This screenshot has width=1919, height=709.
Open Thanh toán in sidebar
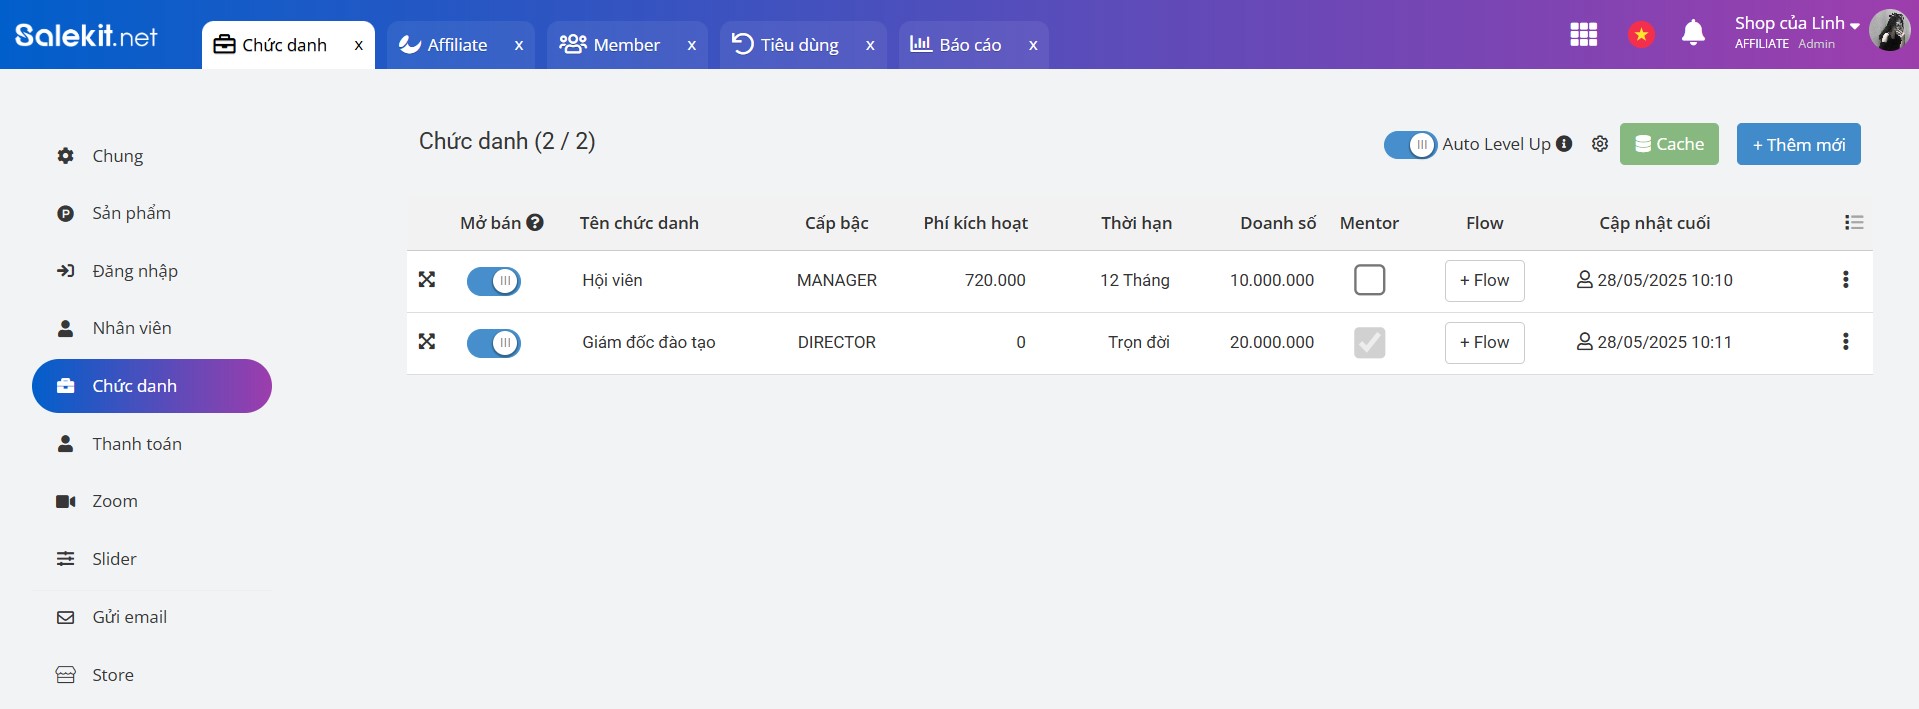click(152, 444)
